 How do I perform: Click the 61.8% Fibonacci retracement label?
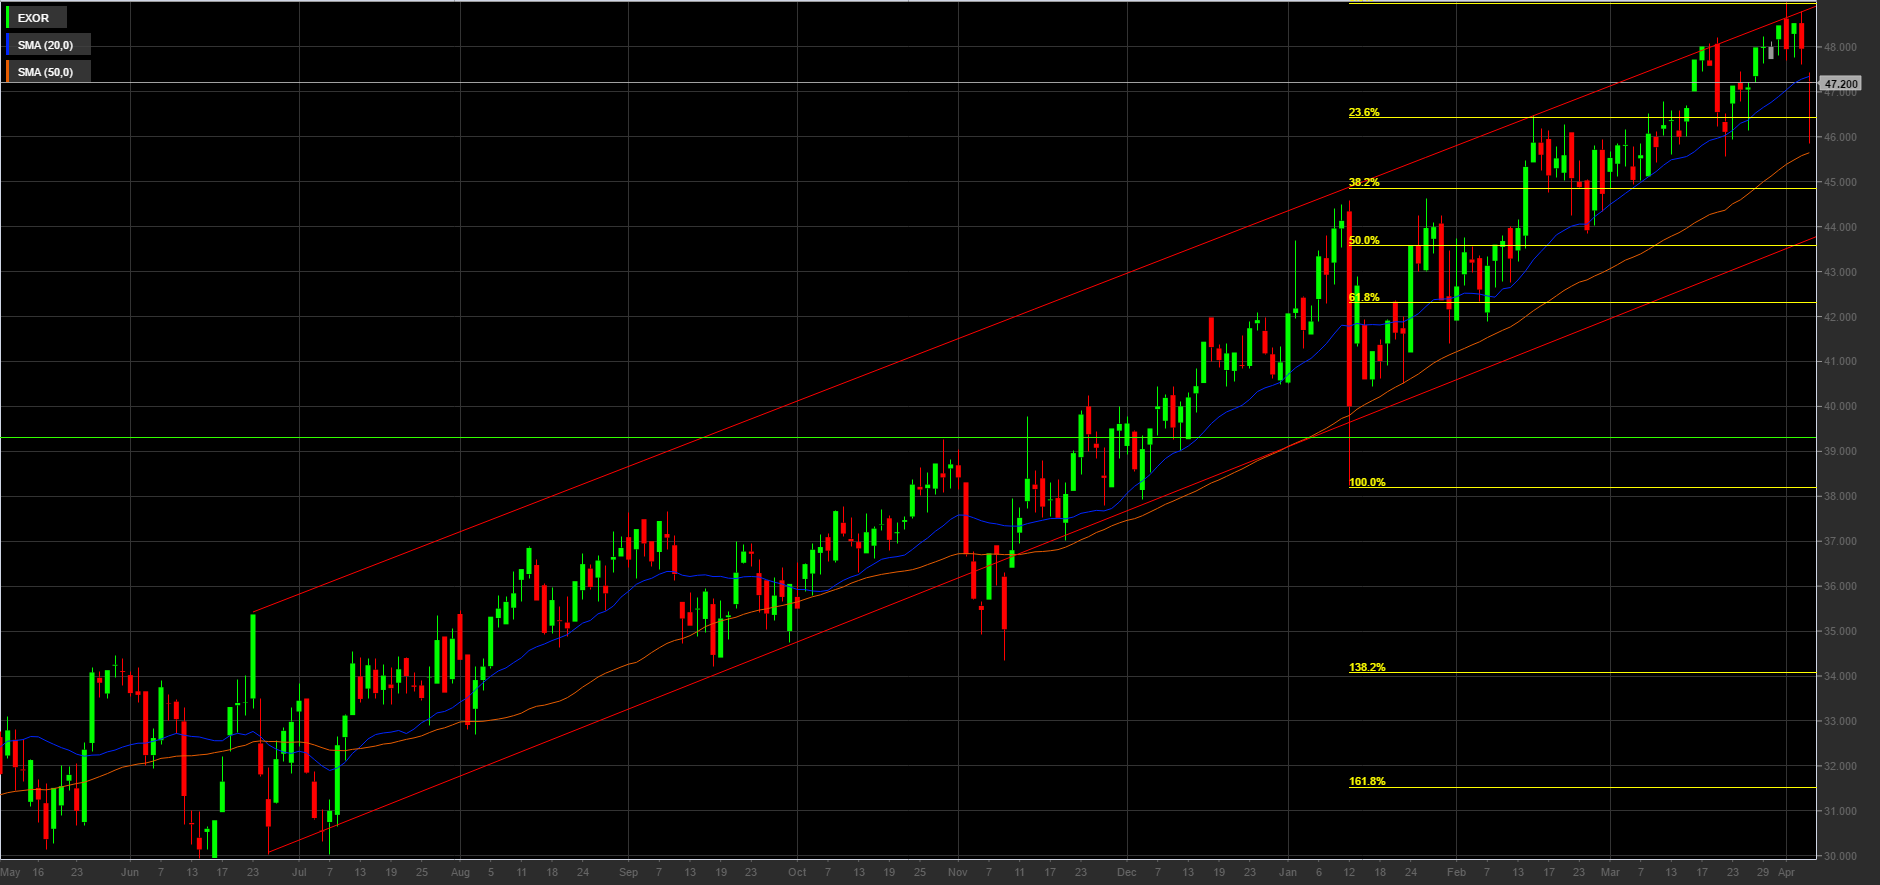(x=1363, y=297)
